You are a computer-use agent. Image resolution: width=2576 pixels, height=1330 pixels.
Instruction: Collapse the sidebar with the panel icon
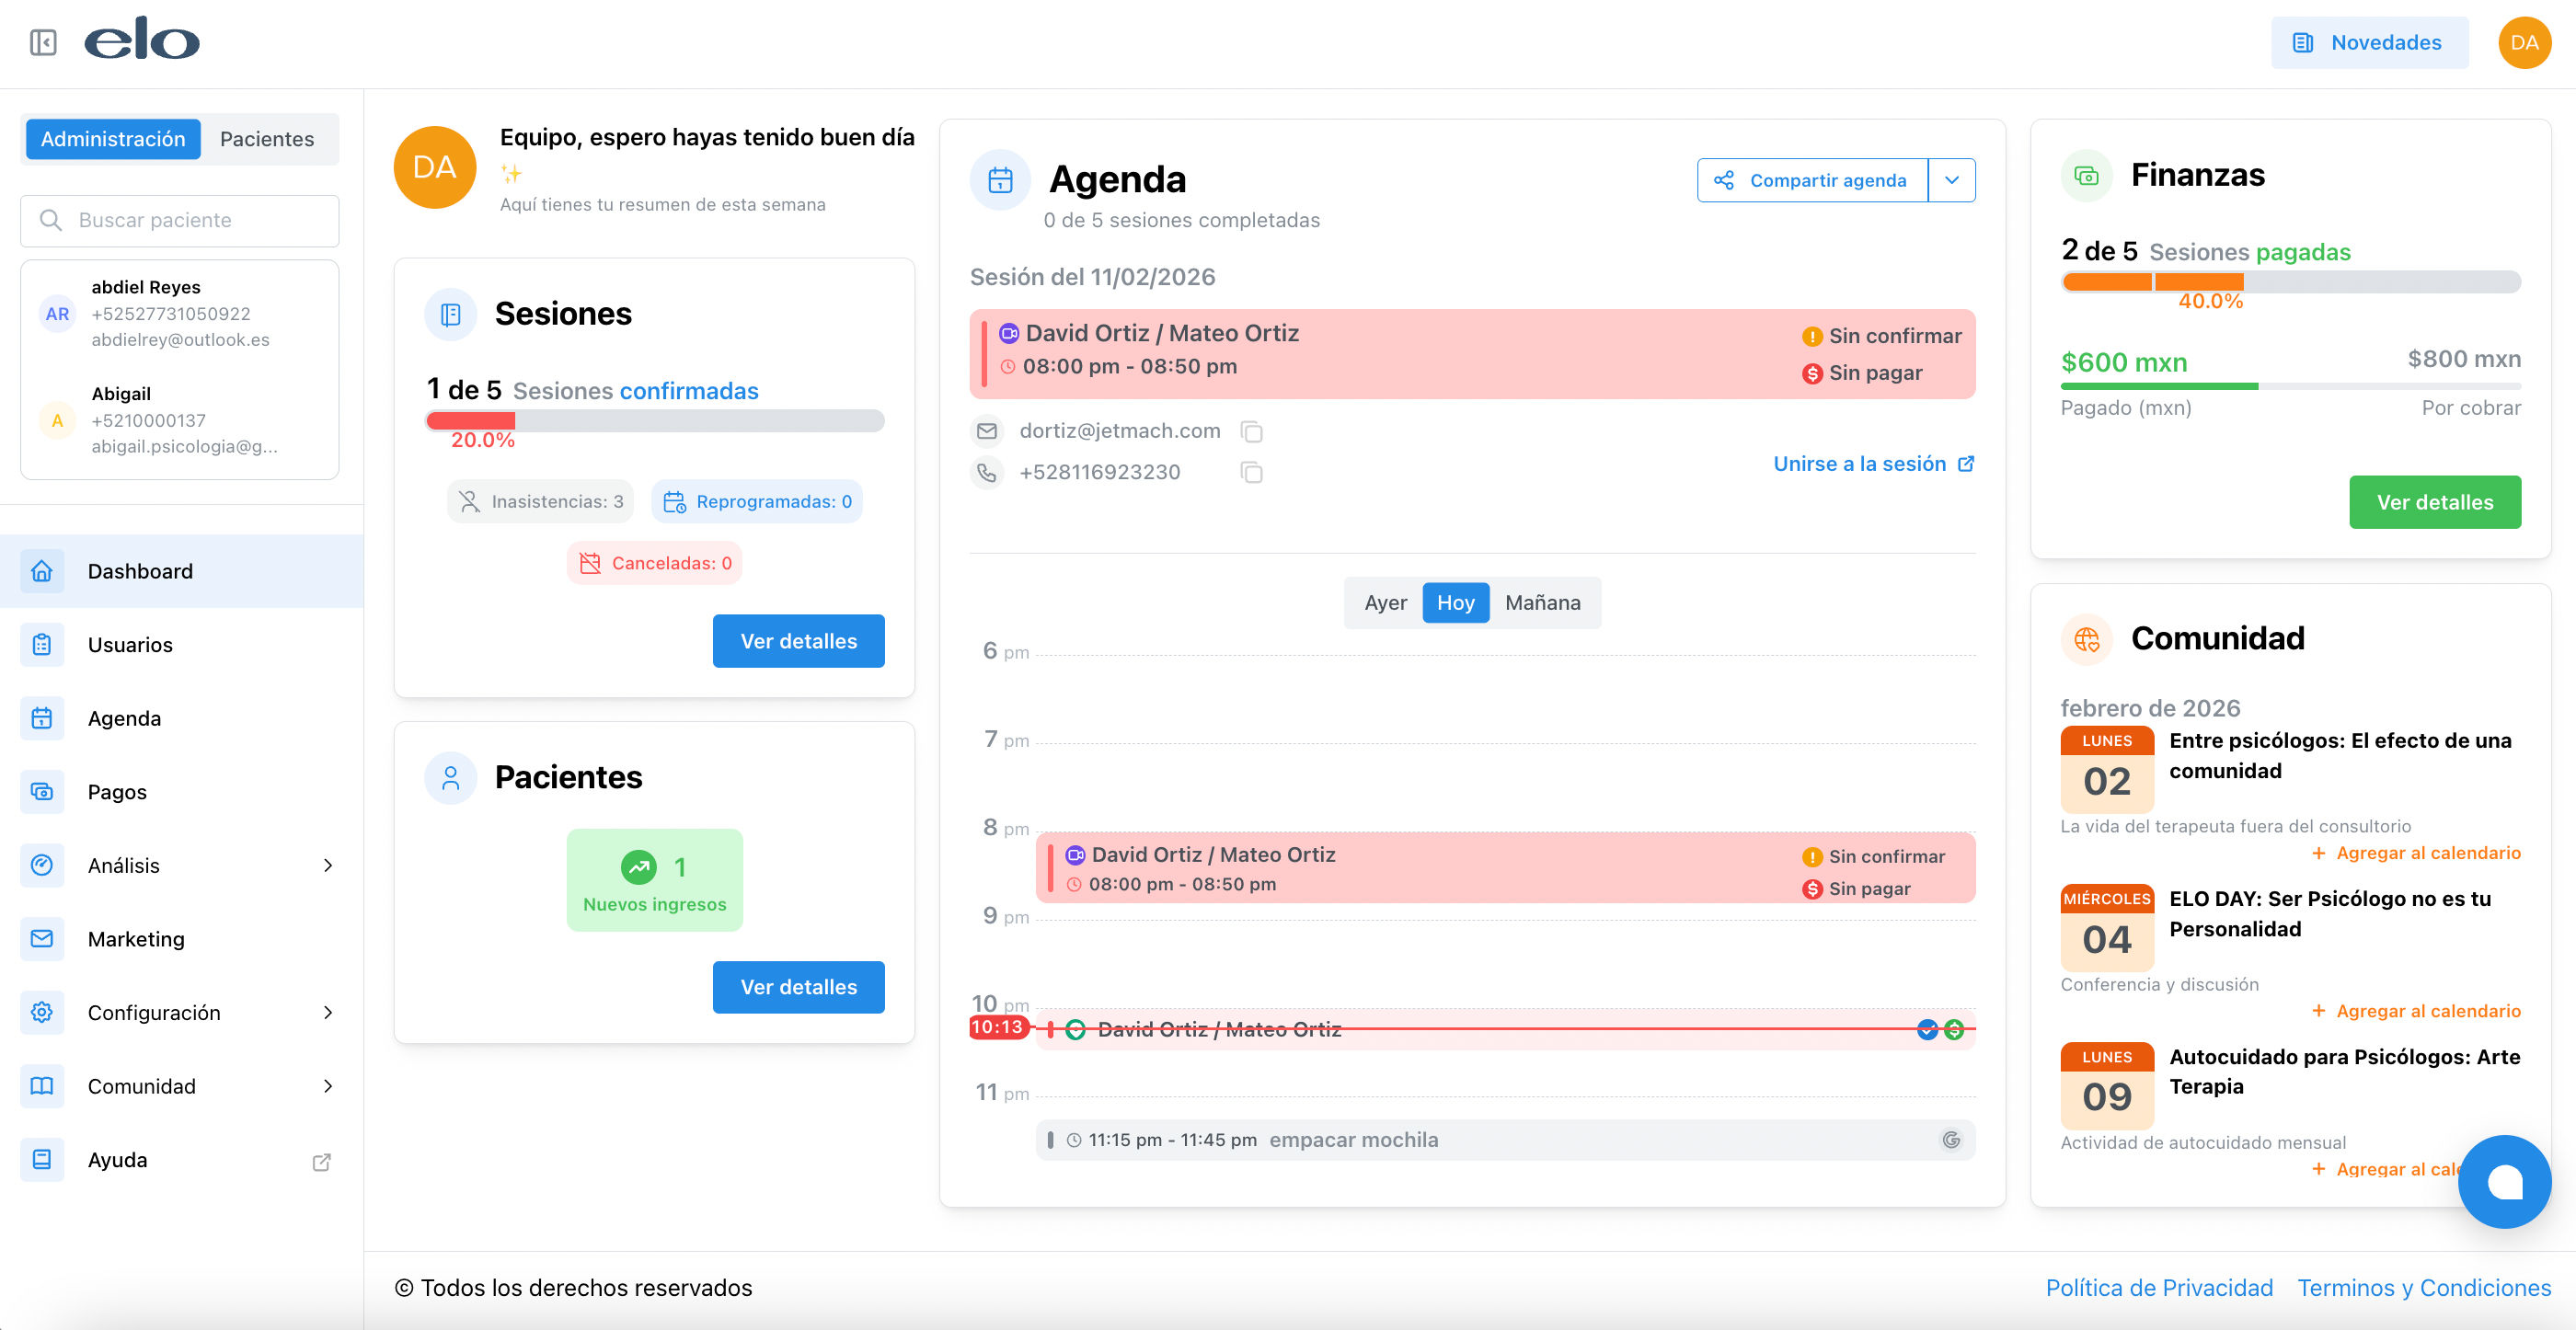pyautogui.click(x=43, y=42)
